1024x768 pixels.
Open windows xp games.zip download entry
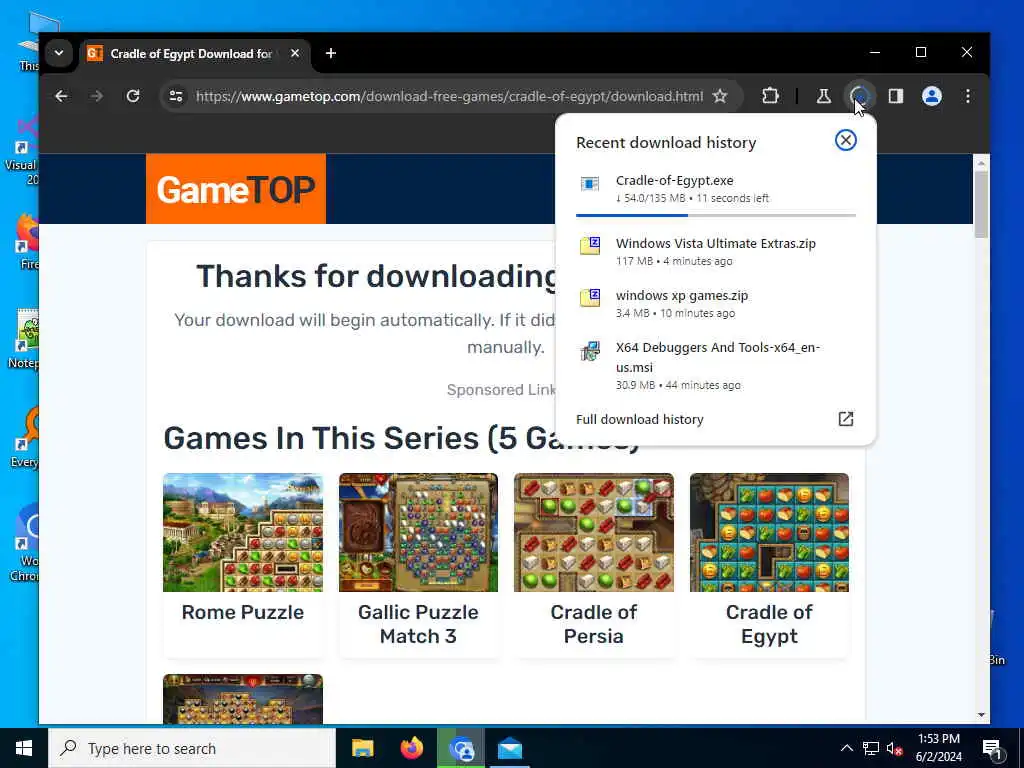pyautogui.click(x=716, y=304)
